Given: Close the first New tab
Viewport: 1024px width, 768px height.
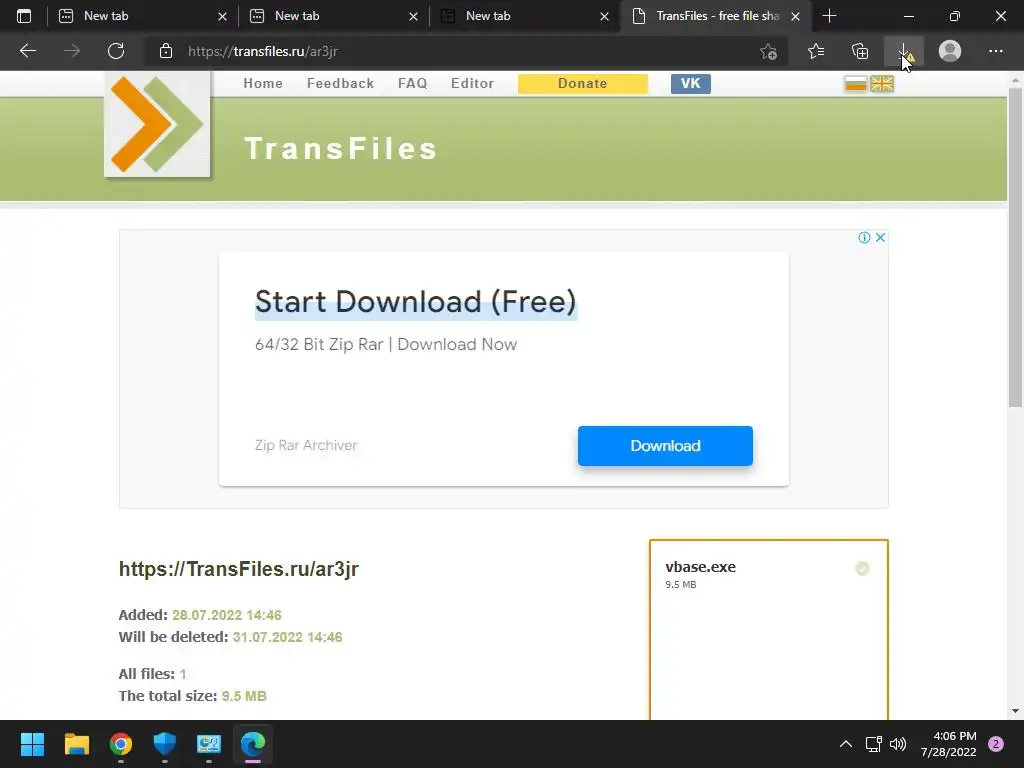Looking at the screenshot, I should point(222,16).
